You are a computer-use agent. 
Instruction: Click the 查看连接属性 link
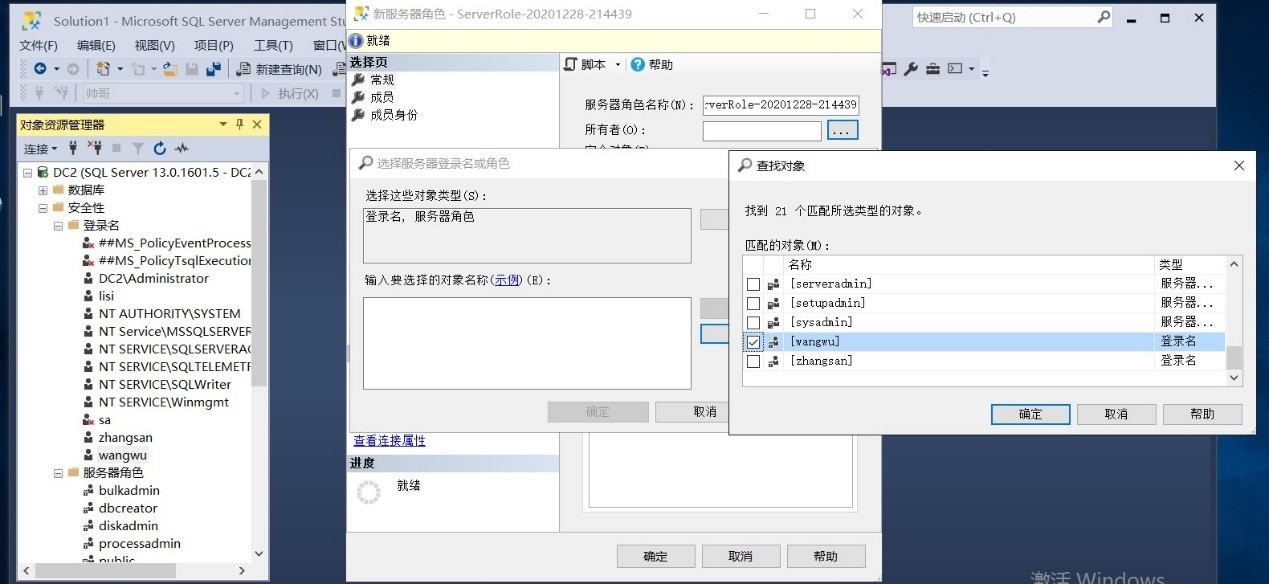point(389,440)
